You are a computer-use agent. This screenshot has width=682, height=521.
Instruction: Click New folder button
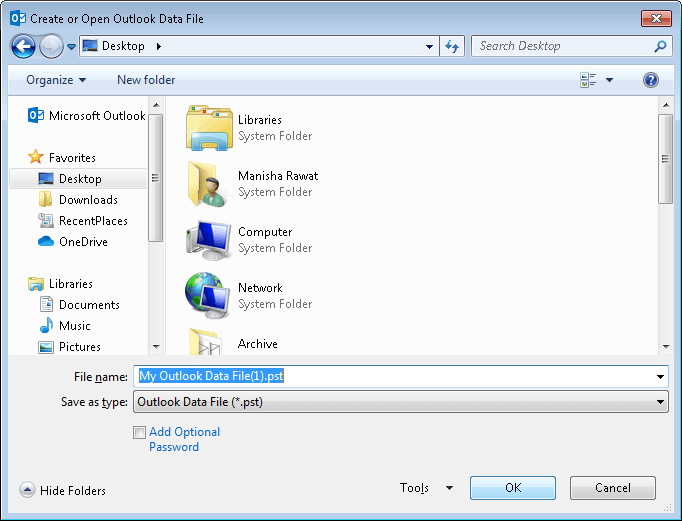146,80
